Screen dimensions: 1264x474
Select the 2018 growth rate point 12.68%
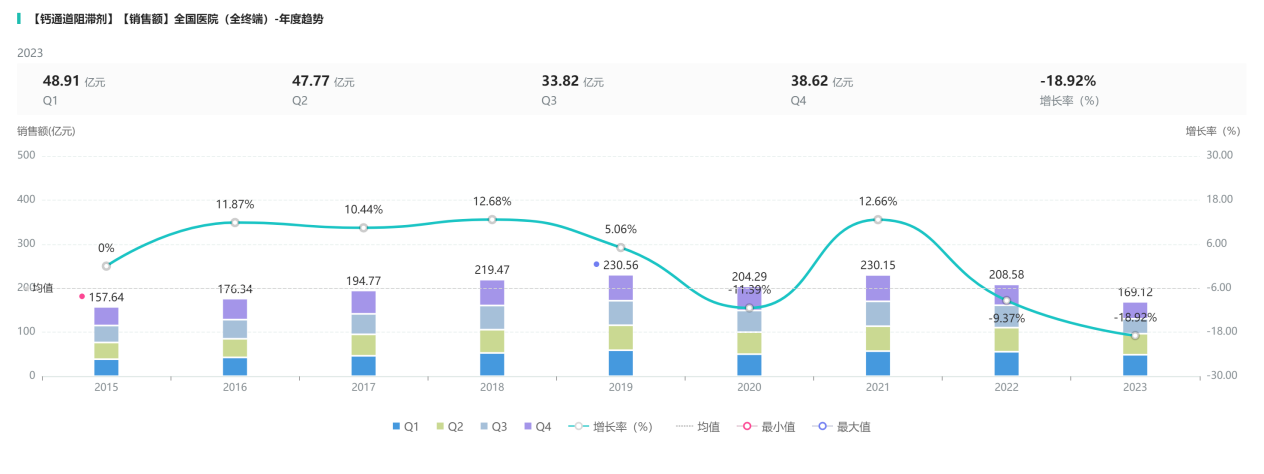[x=492, y=219]
